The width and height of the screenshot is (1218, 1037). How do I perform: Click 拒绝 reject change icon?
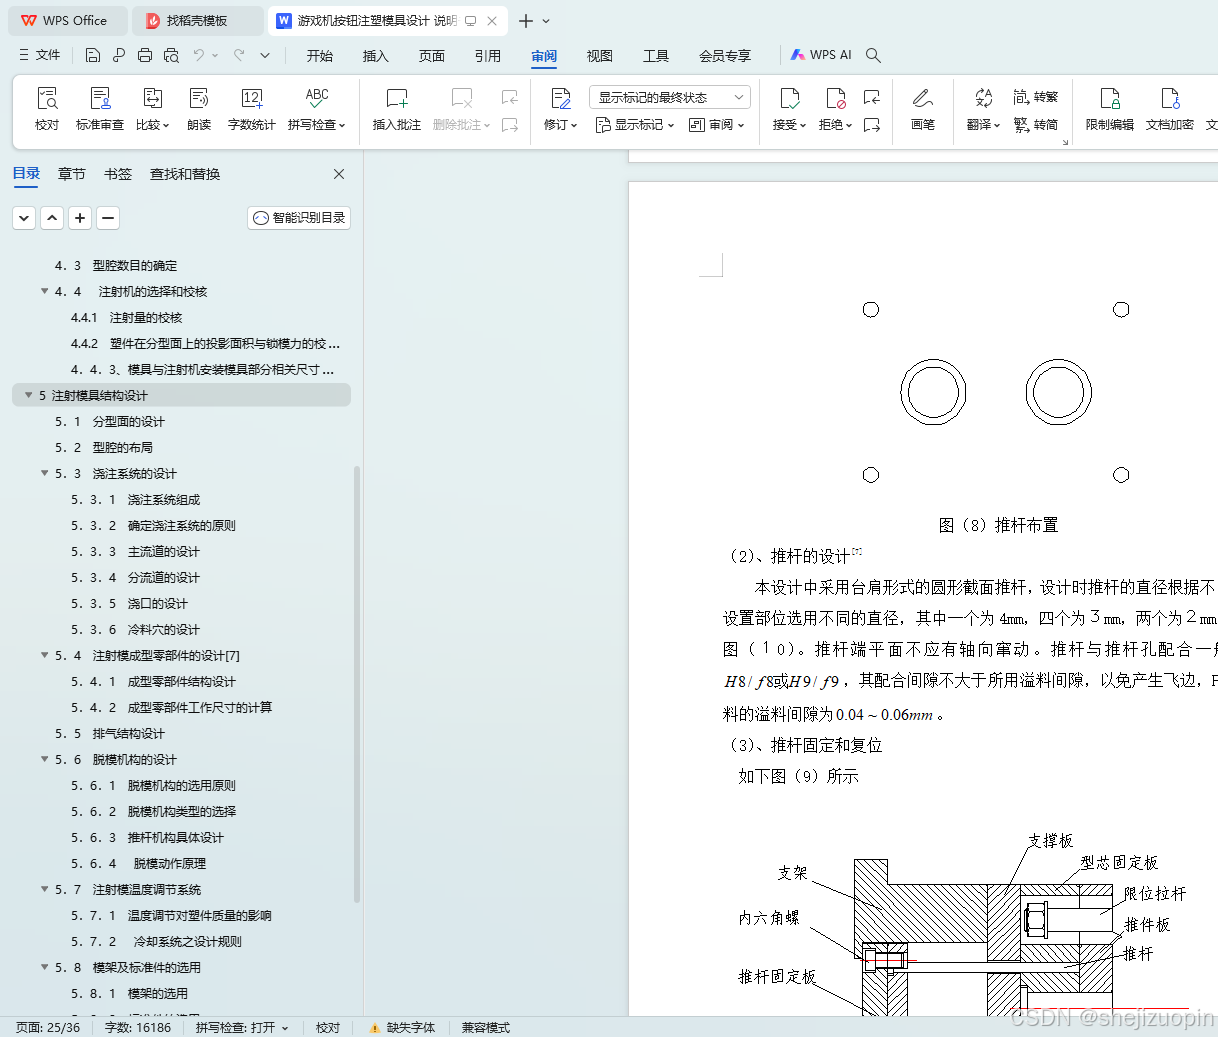point(835,99)
